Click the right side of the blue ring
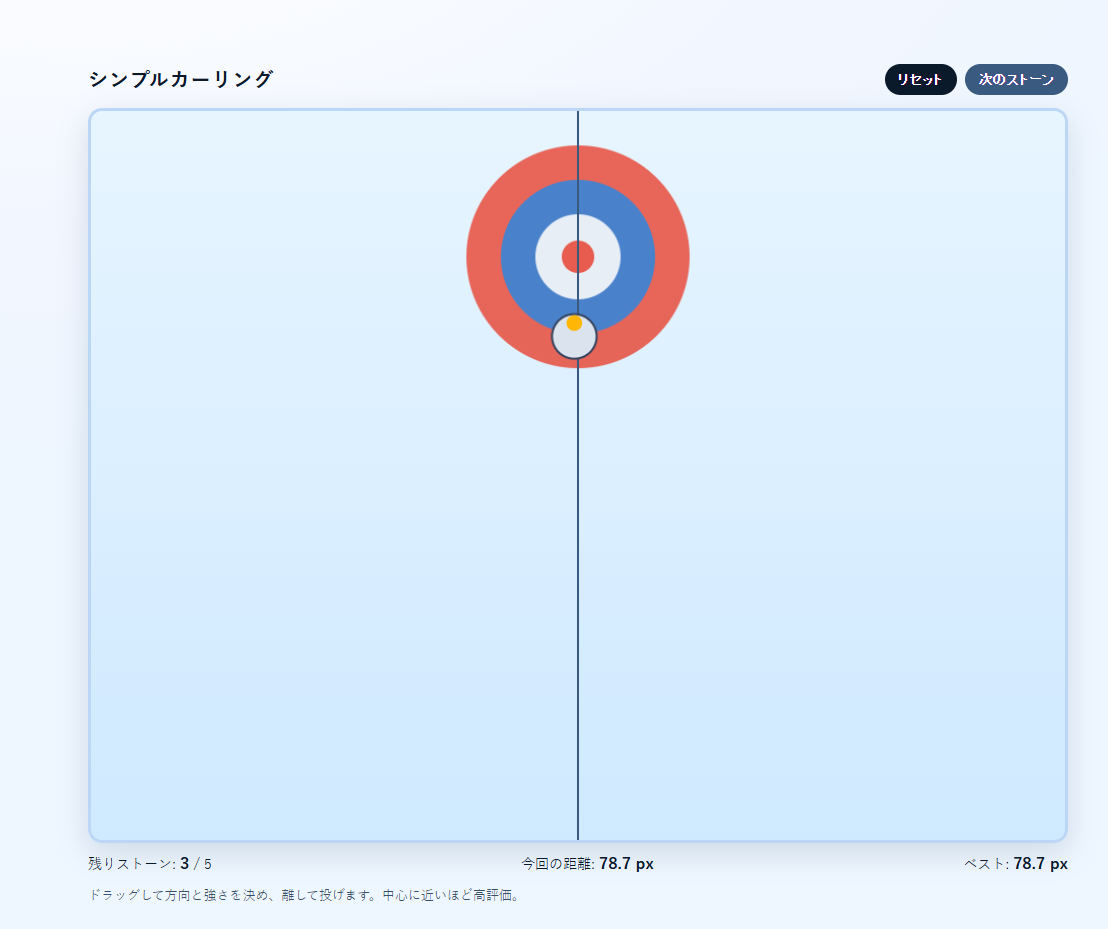This screenshot has width=1108, height=929. click(x=638, y=257)
